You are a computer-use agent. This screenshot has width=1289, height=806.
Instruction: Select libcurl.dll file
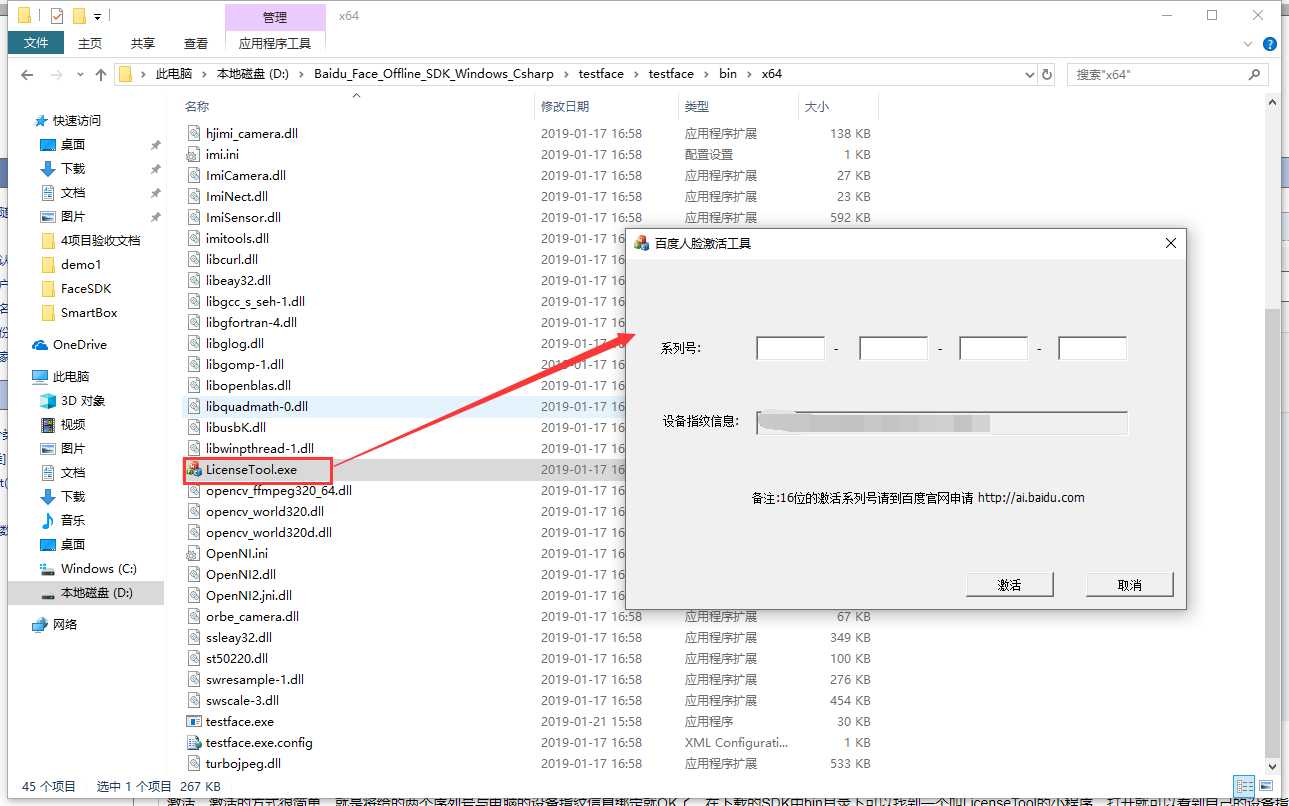(232, 259)
